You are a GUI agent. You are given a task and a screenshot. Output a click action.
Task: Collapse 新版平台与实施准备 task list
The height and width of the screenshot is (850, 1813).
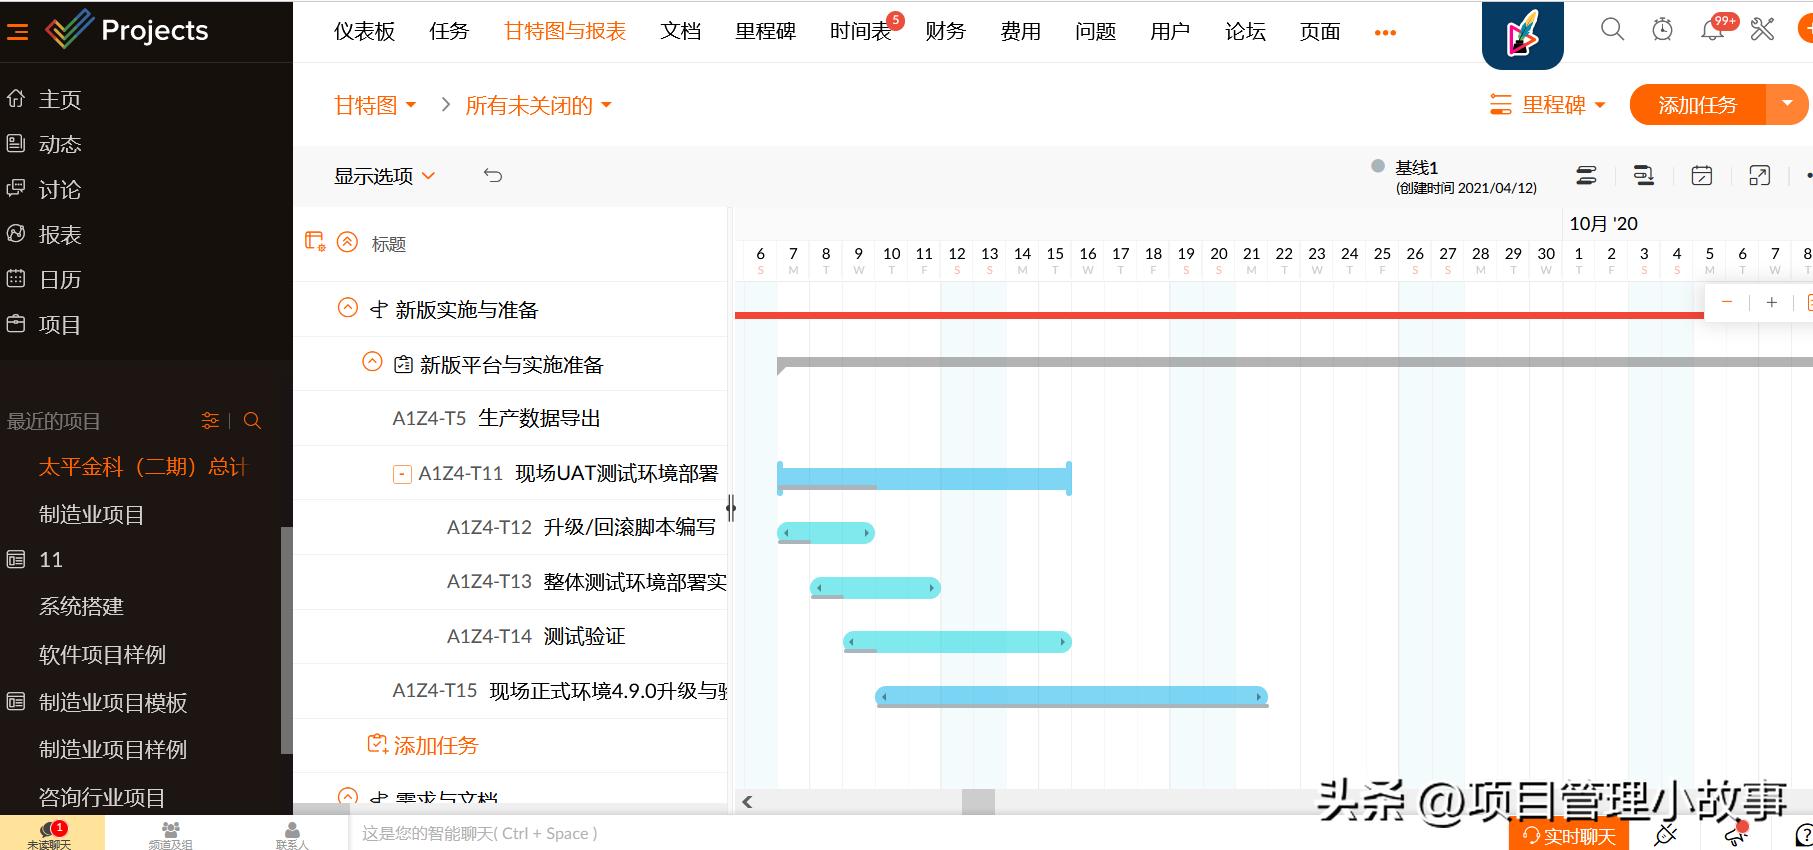pyautogui.click(x=372, y=362)
